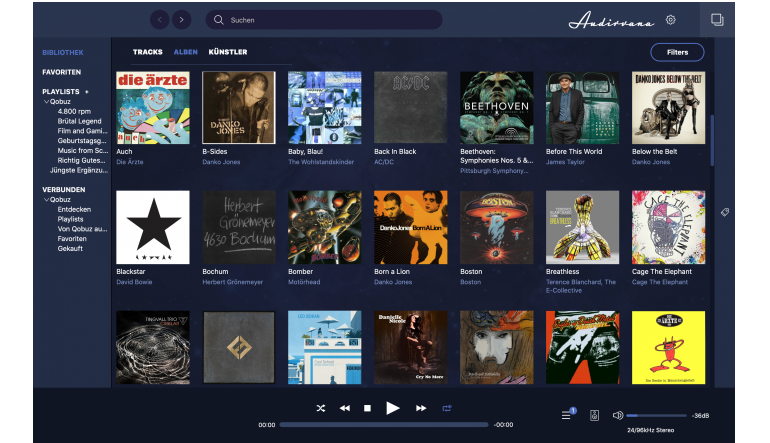
Task: Open the Before This World album cover
Action: point(582,108)
